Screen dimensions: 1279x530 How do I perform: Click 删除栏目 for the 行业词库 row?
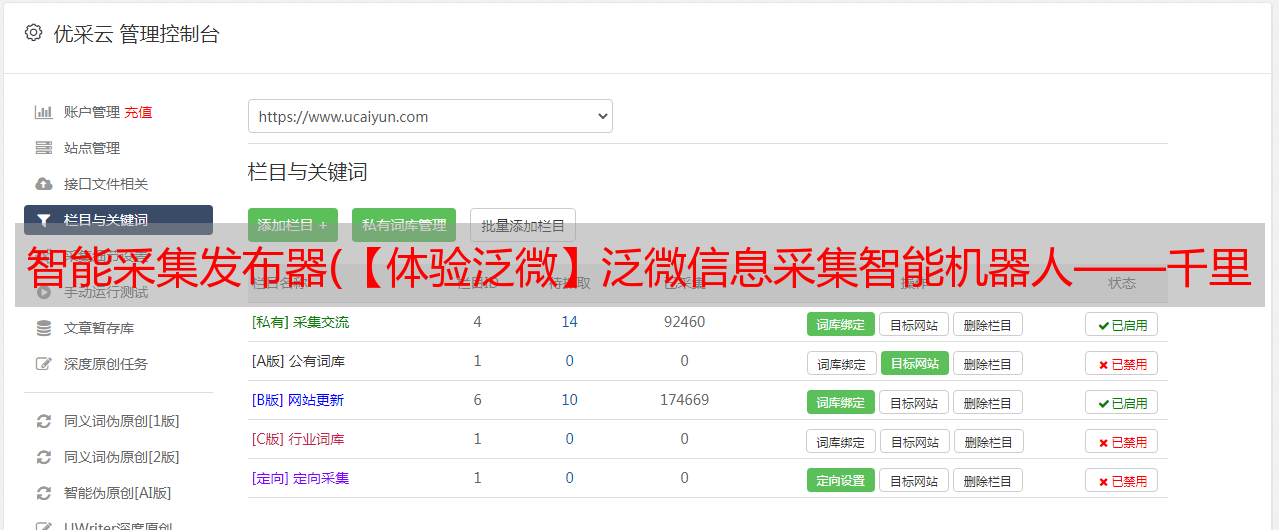[x=987, y=441]
